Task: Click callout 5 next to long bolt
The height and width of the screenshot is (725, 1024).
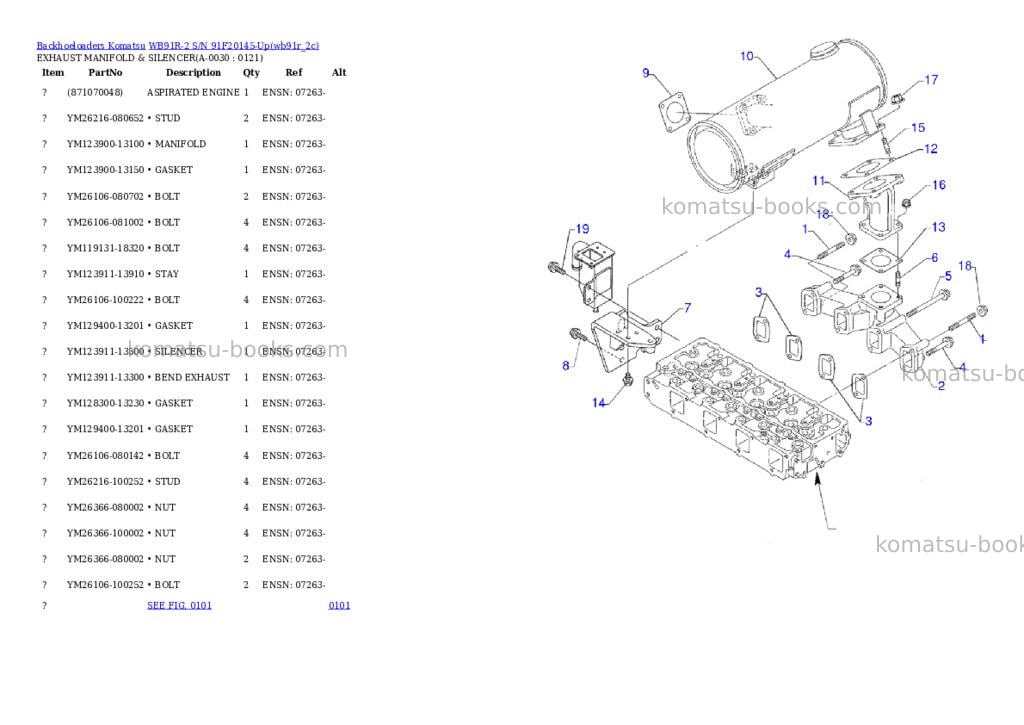Action: pyautogui.click(x=948, y=276)
